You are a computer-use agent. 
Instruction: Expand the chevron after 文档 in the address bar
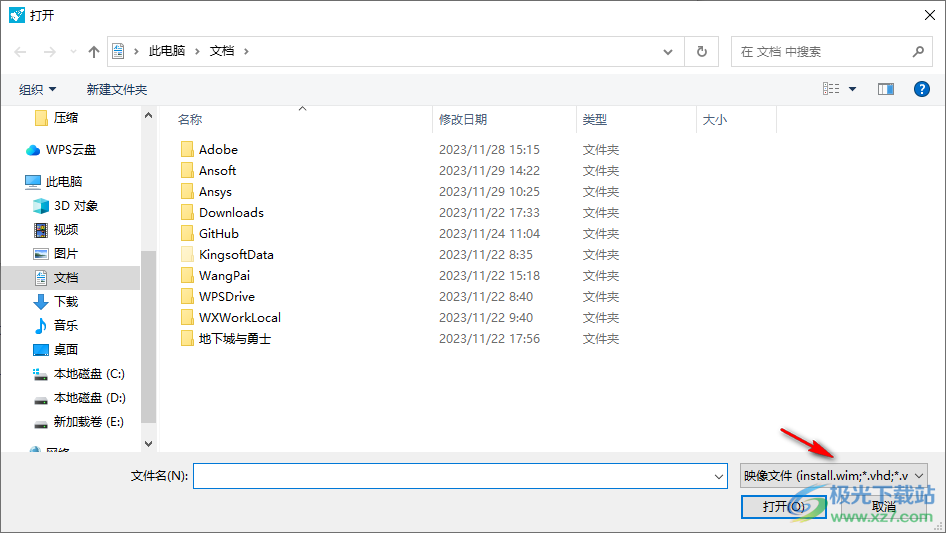(246, 51)
